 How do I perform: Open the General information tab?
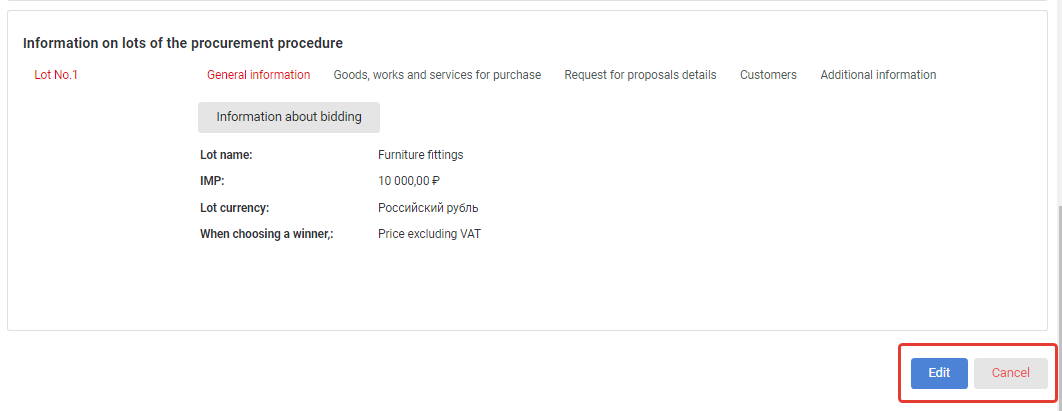coord(259,75)
